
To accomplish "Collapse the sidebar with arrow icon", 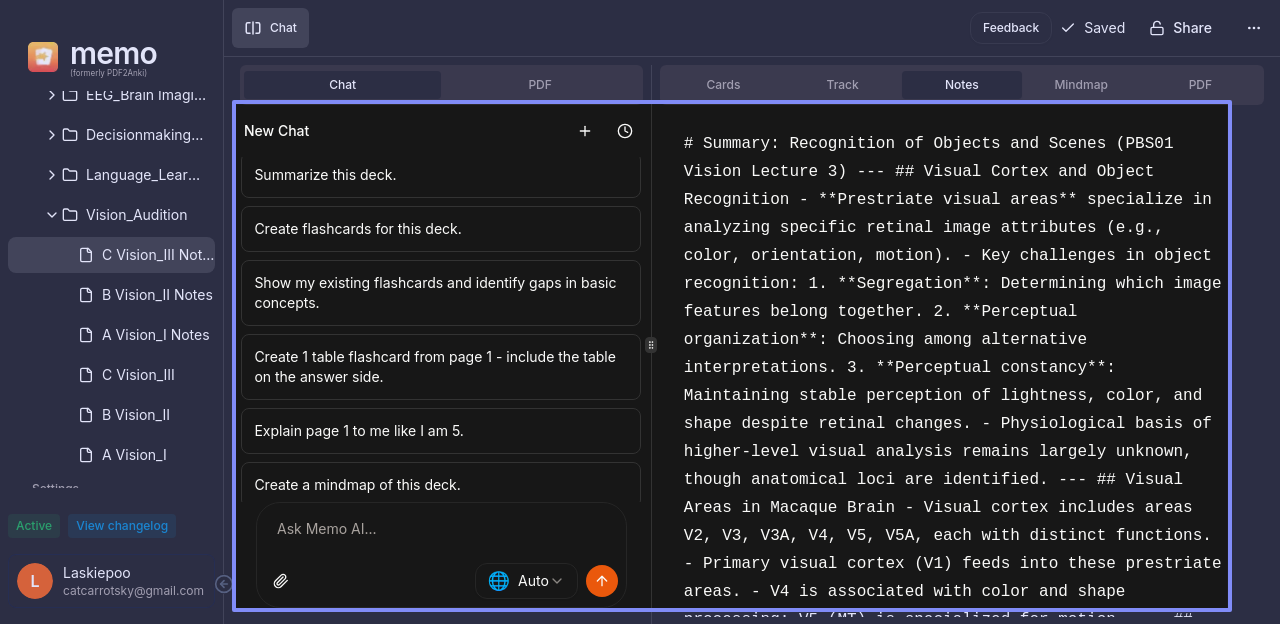I will pos(224,584).
